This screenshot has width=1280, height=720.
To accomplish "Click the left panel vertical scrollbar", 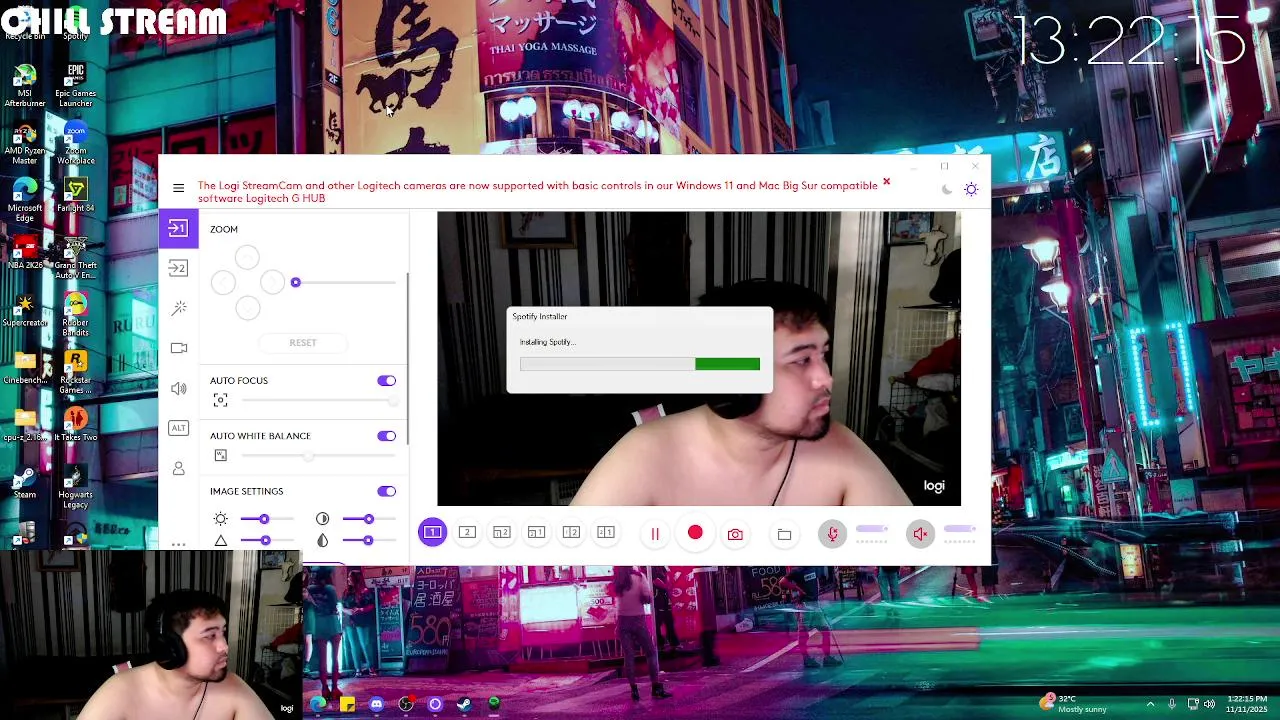I will [407, 360].
